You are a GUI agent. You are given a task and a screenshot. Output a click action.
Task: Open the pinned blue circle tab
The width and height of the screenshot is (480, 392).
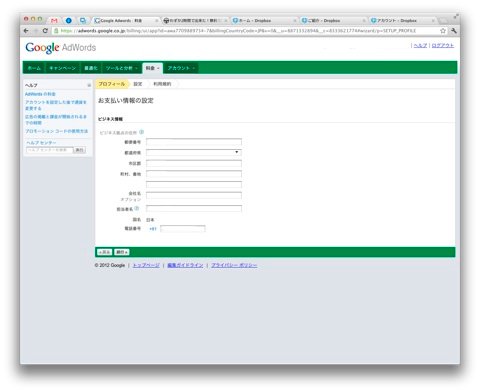[x=69, y=21]
